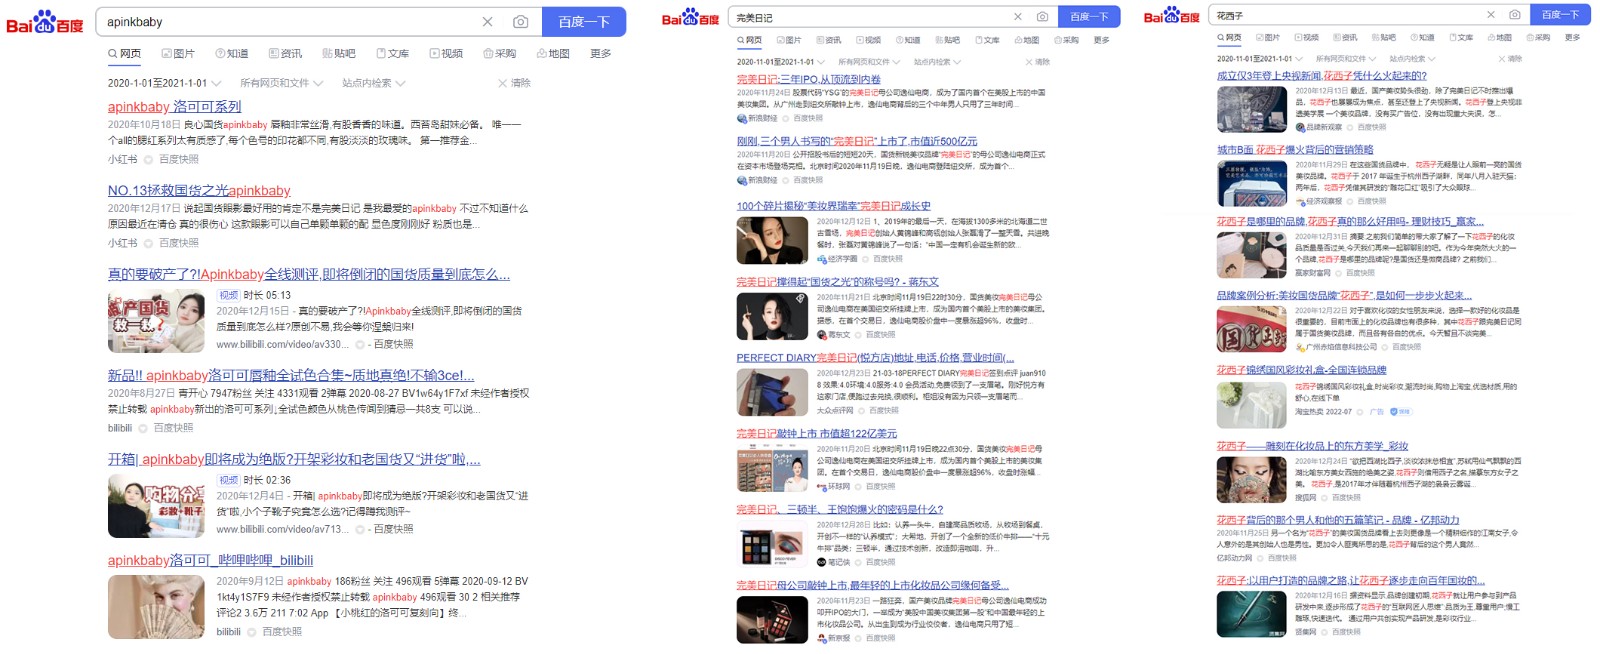Open result '城市B面 花西子爆火背后的营销策略'
The width and height of the screenshot is (1600, 654).
1295,150
